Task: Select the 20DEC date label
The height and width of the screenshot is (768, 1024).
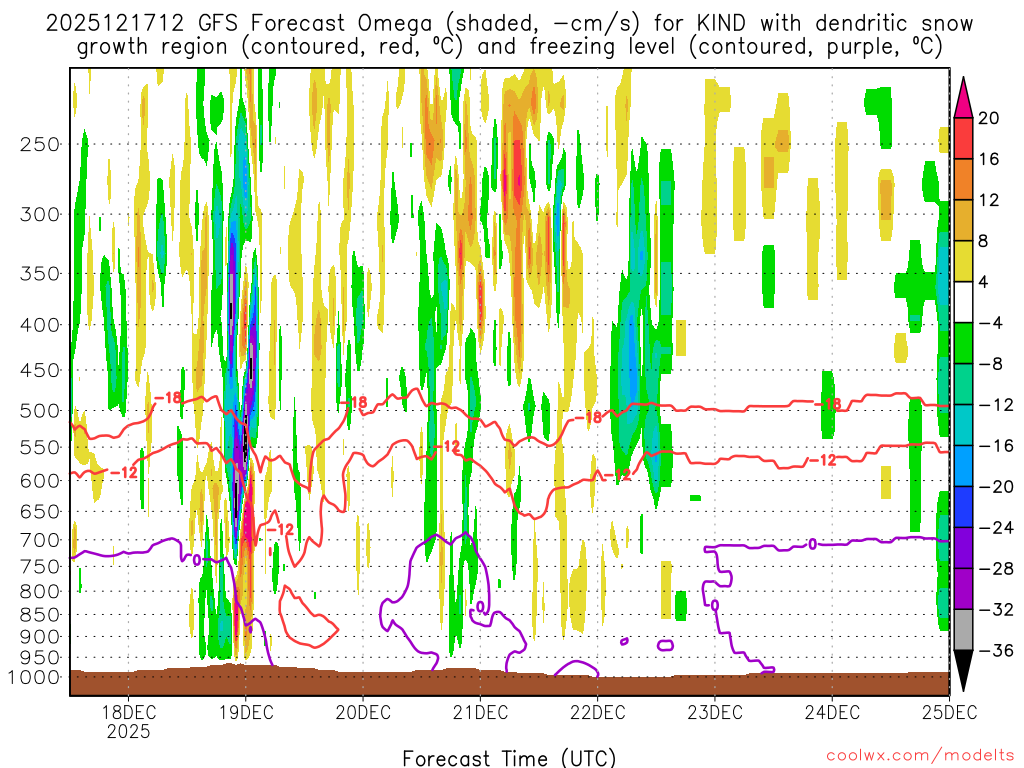Action: pos(363,712)
